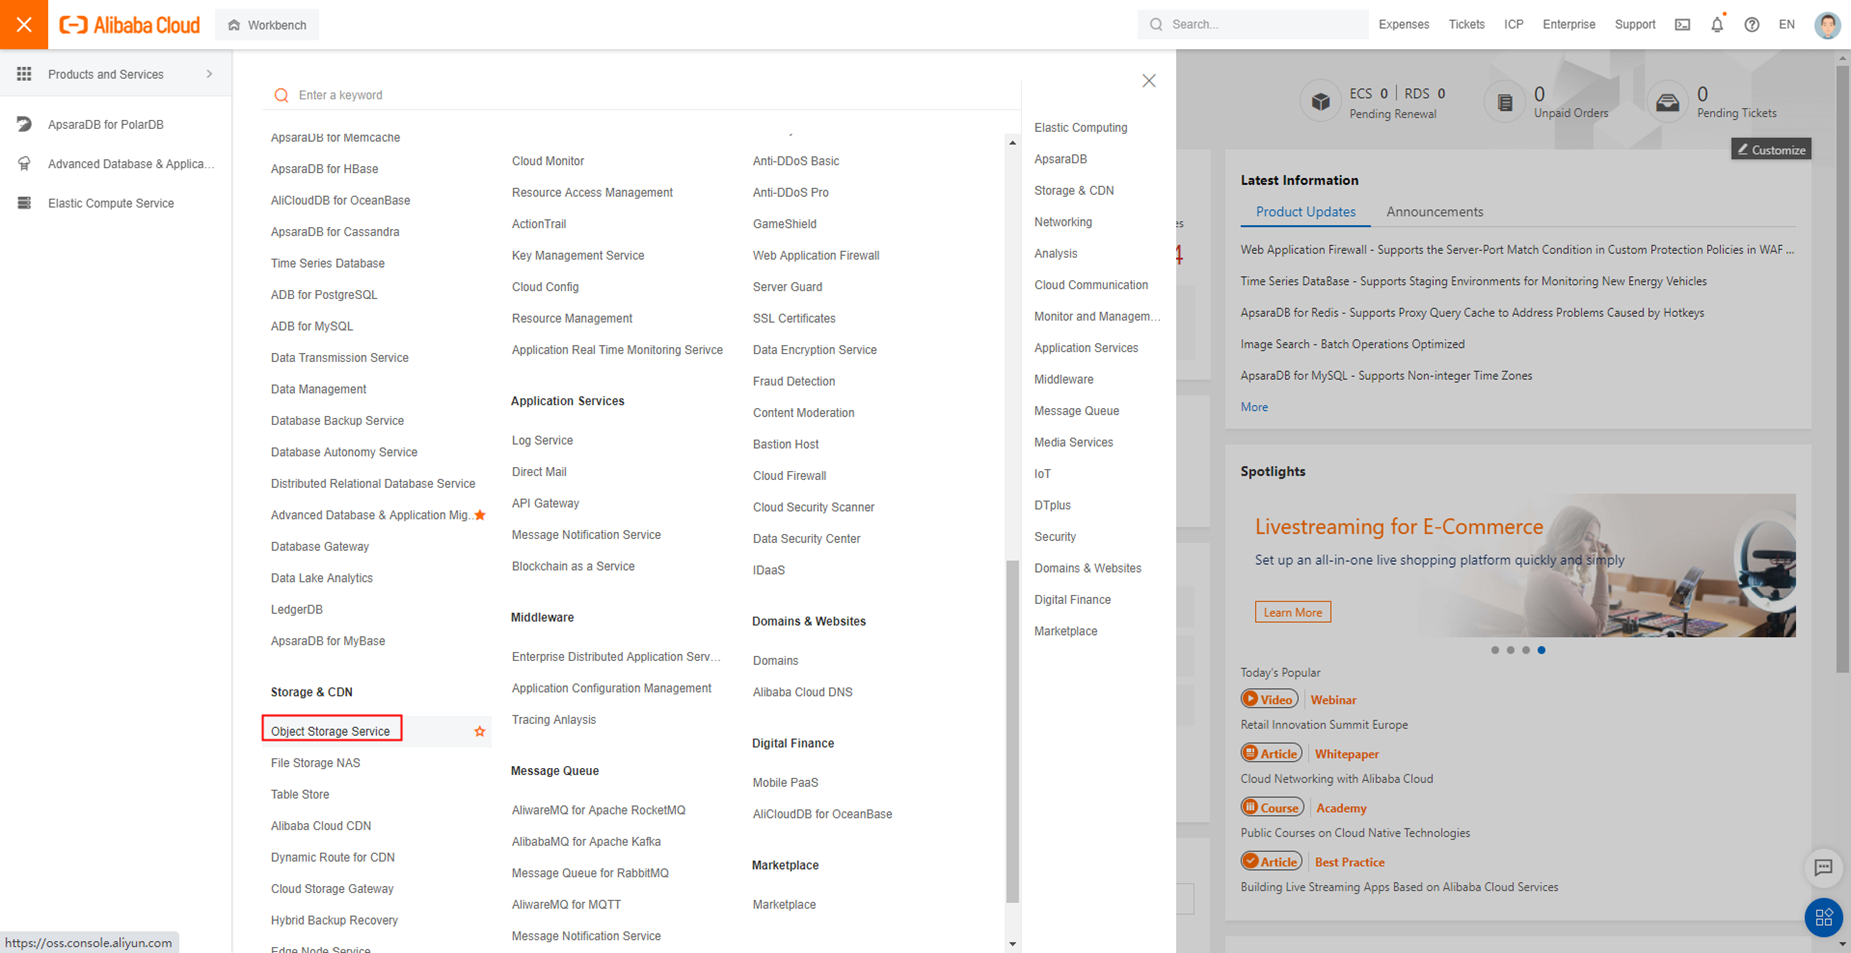Open Alibaba Cloud CDN
1851x953 pixels.
[321, 826]
